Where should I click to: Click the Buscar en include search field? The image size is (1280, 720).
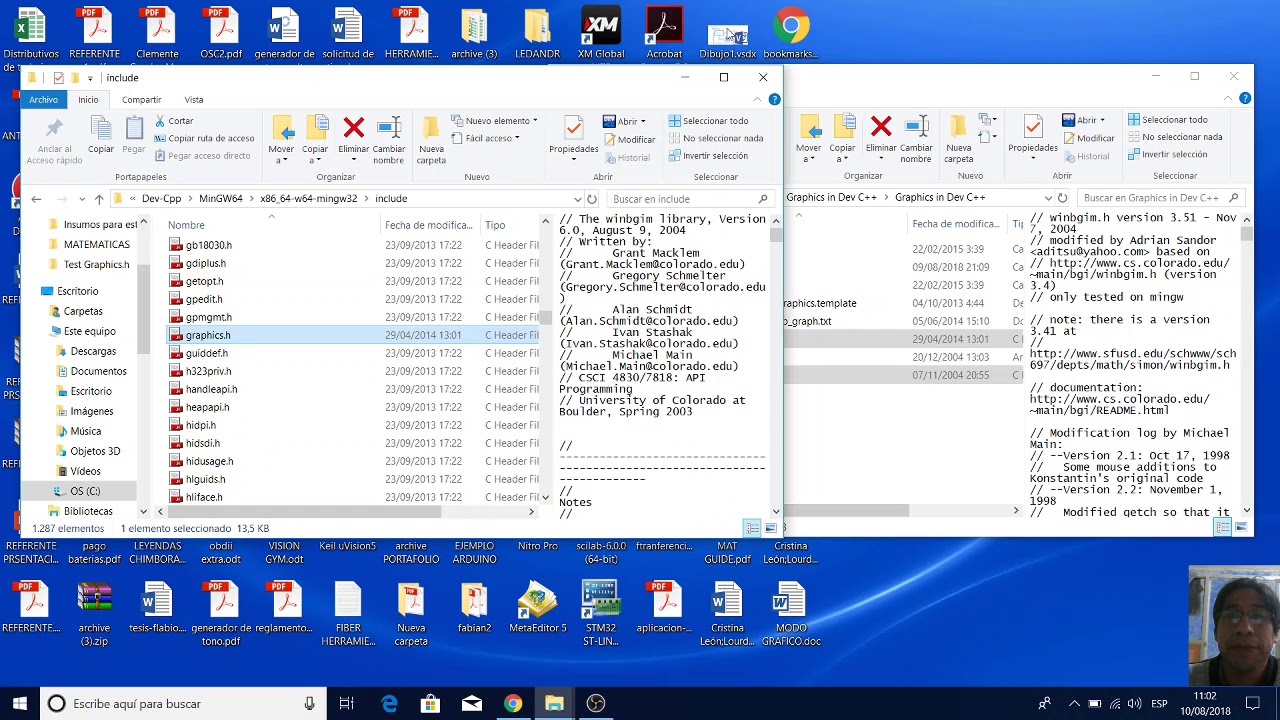tap(690, 199)
